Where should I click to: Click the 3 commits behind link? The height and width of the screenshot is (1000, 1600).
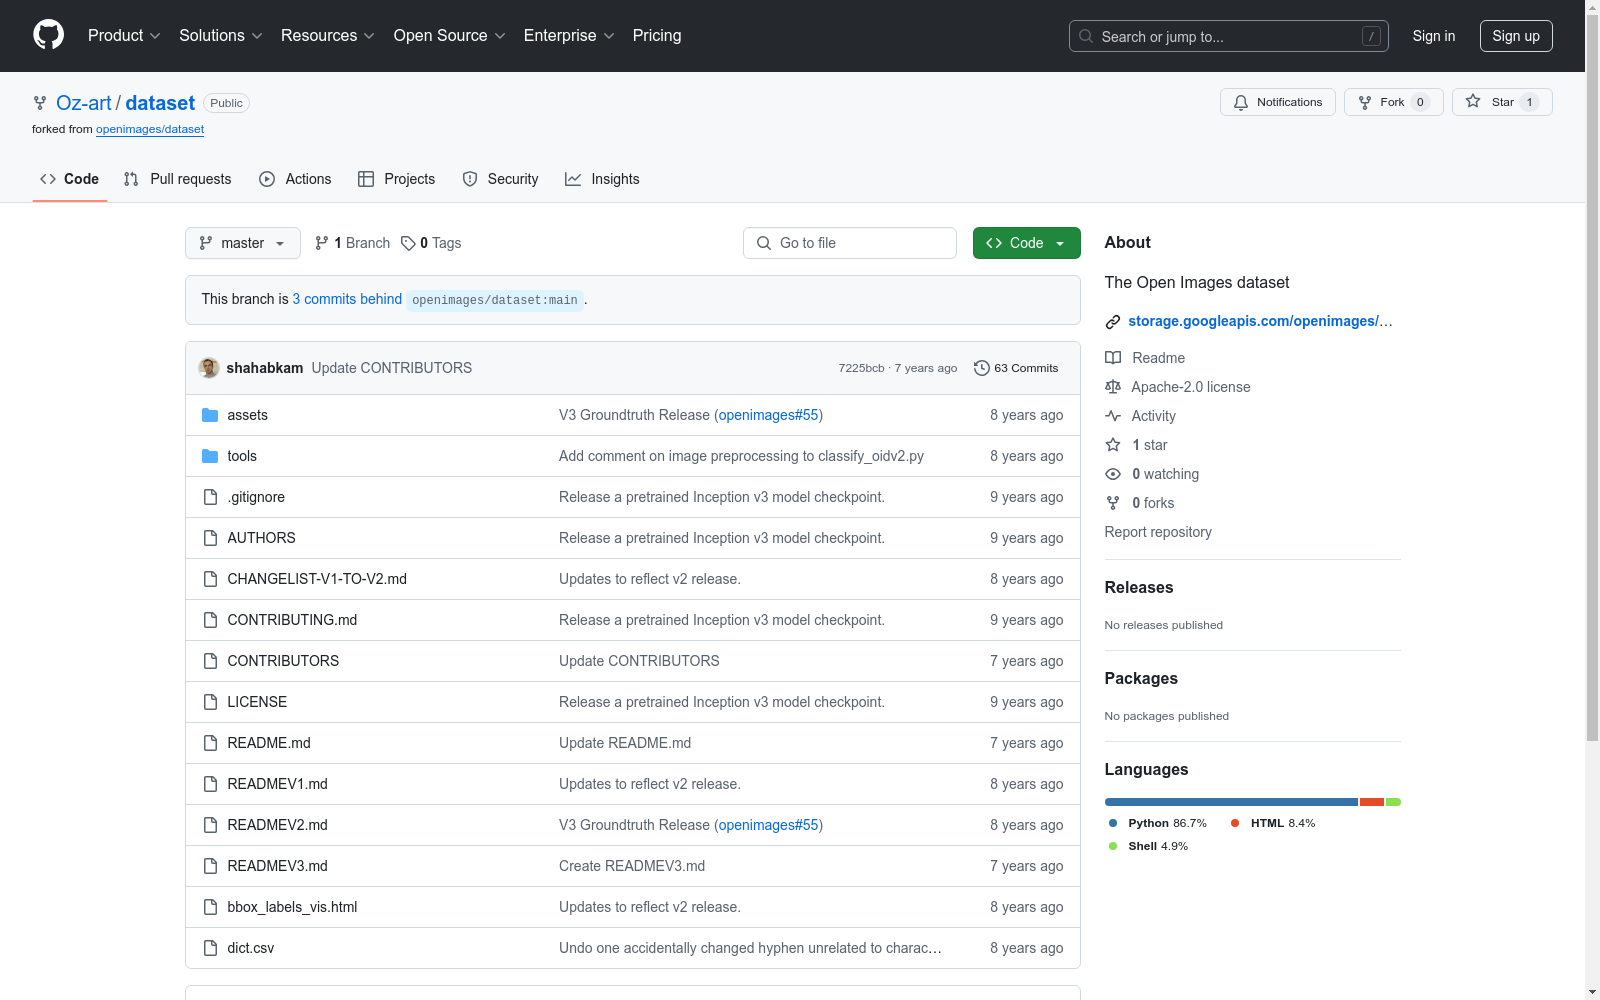point(347,299)
